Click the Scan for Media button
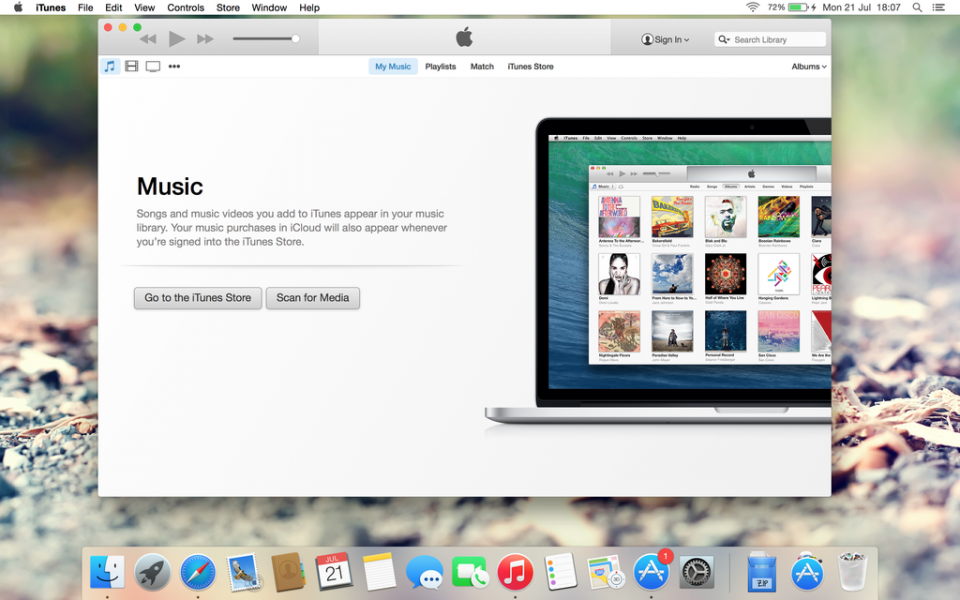The height and width of the screenshot is (600, 960). (x=312, y=298)
